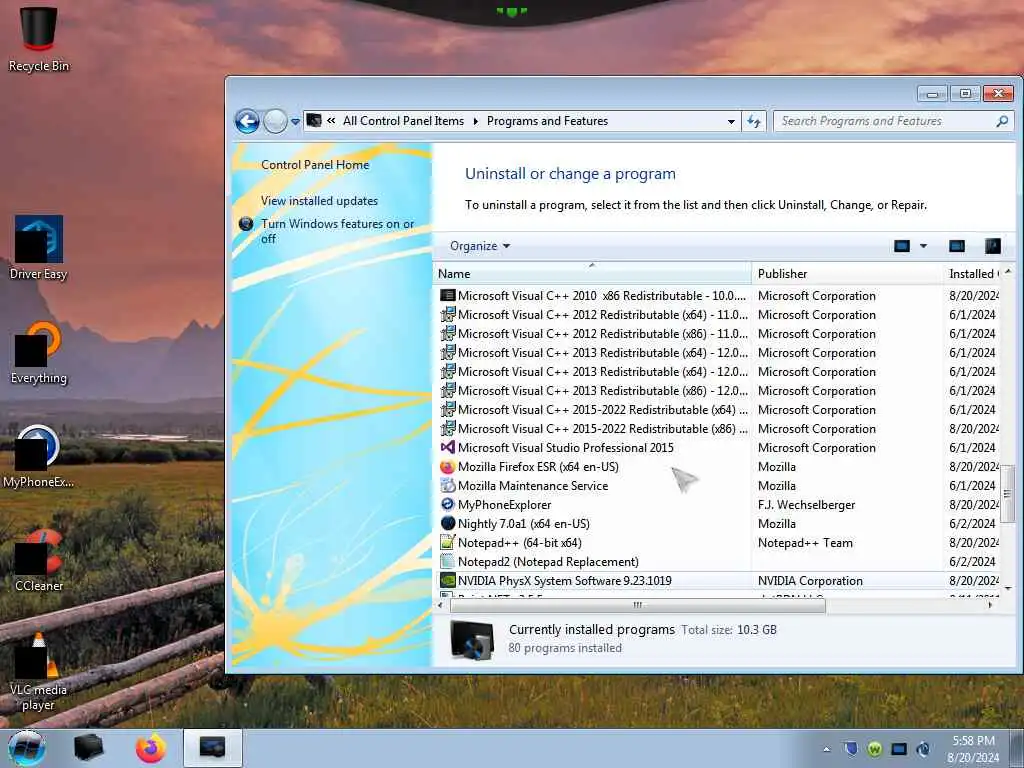Click All Control Panel Items breadcrumb

403,121
